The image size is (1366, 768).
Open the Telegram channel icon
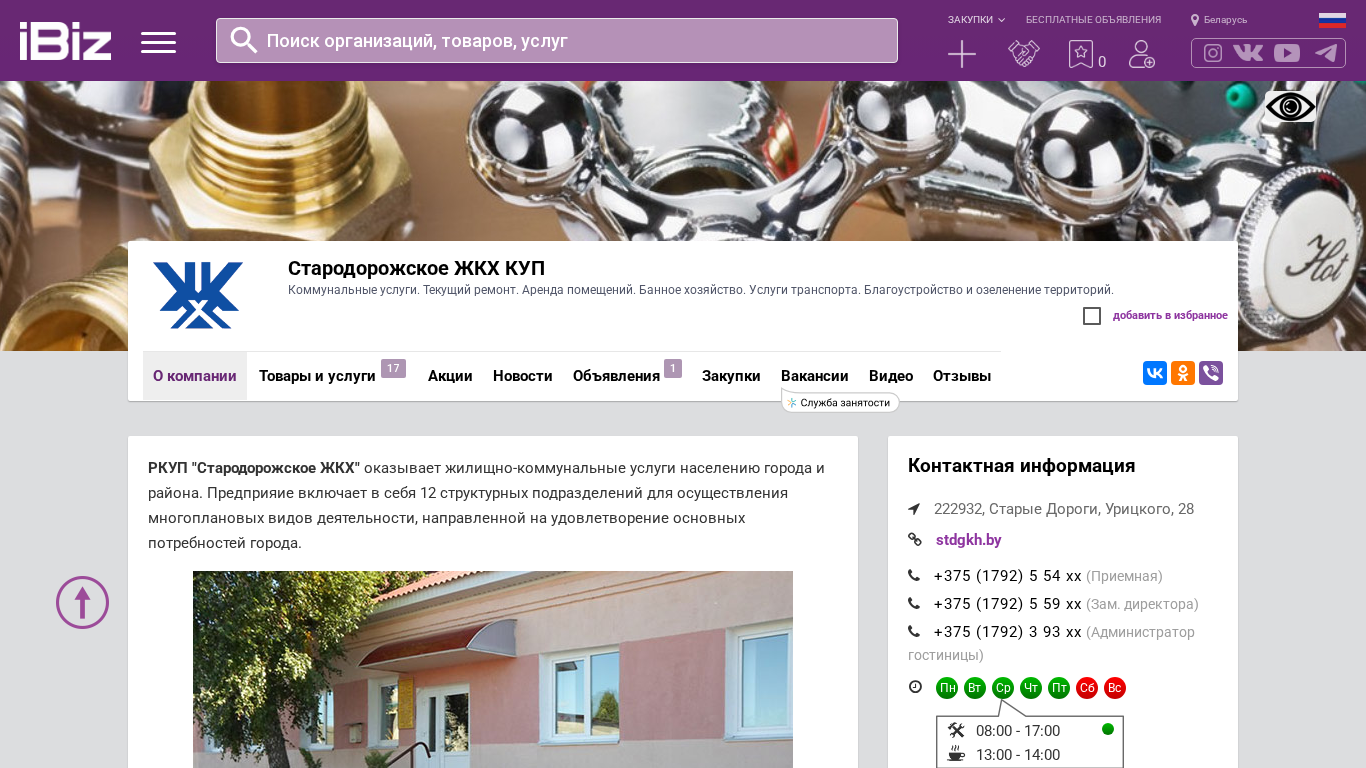click(1326, 53)
